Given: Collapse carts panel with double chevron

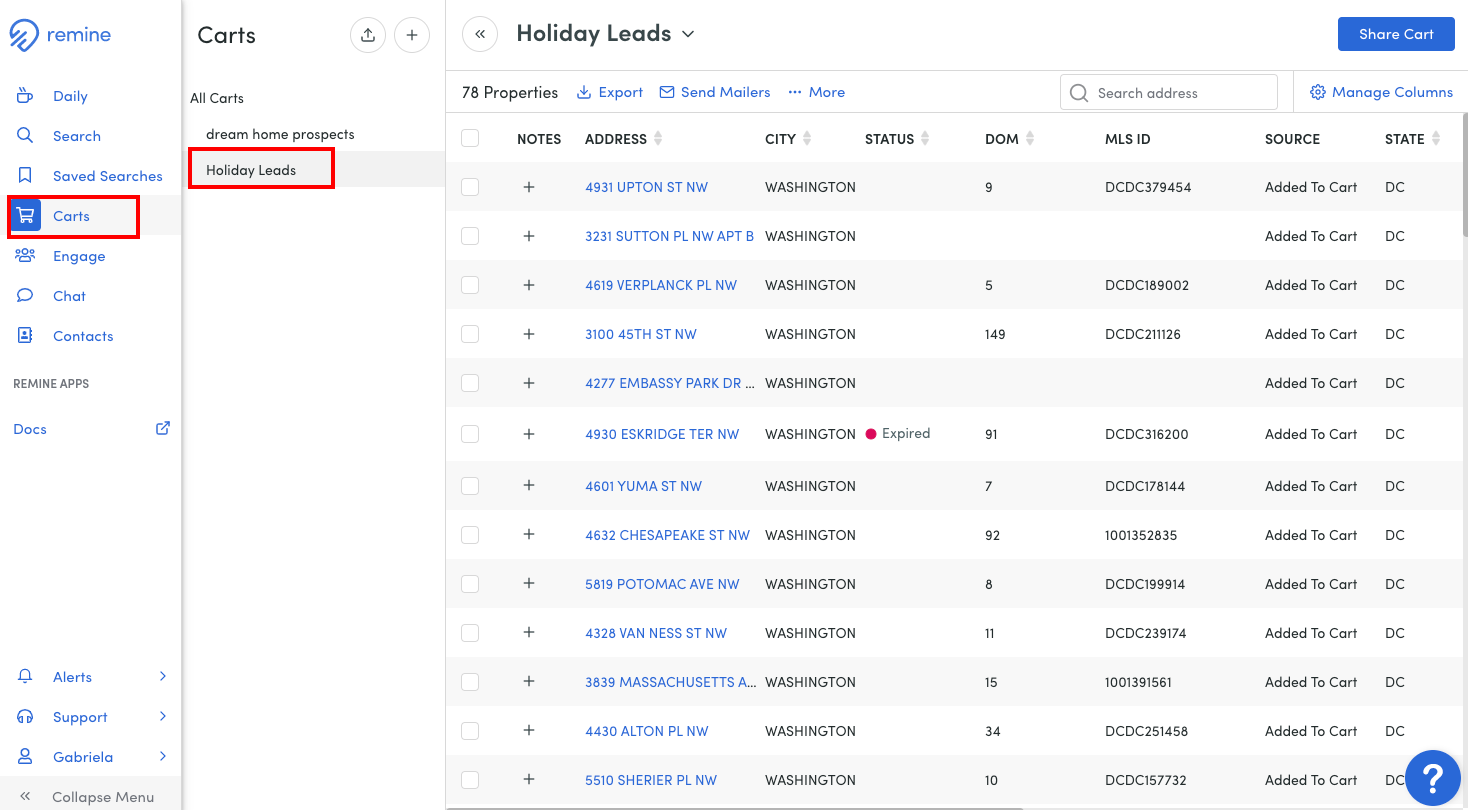Looking at the screenshot, I should [x=480, y=34].
